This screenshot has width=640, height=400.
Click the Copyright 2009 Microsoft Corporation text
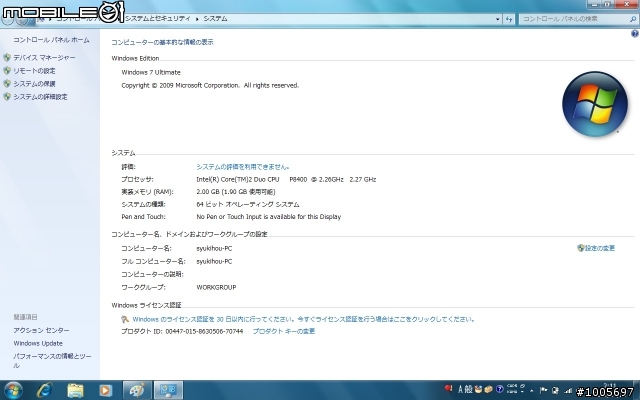(210, 85)
